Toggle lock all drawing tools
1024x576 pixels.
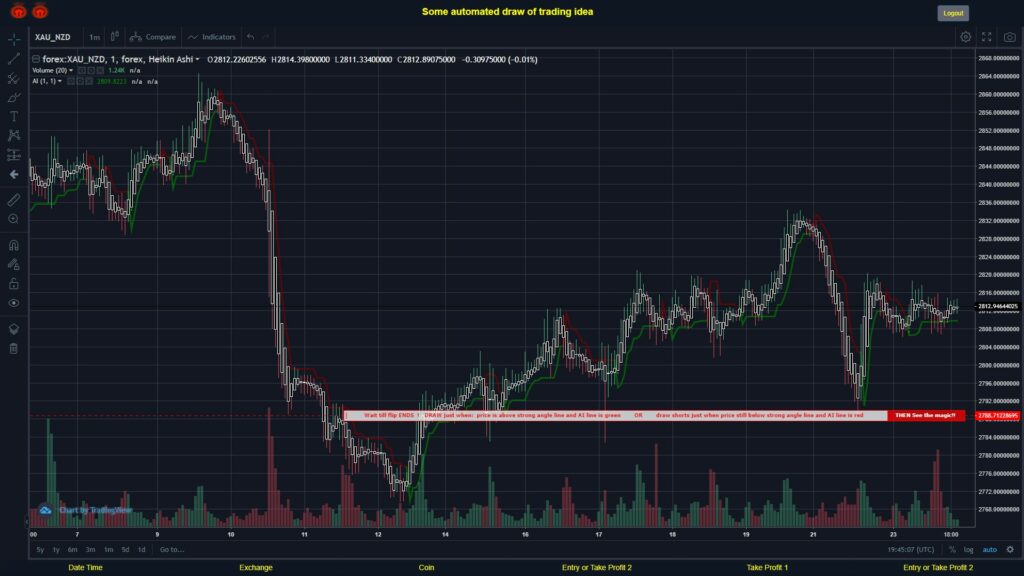14,283
